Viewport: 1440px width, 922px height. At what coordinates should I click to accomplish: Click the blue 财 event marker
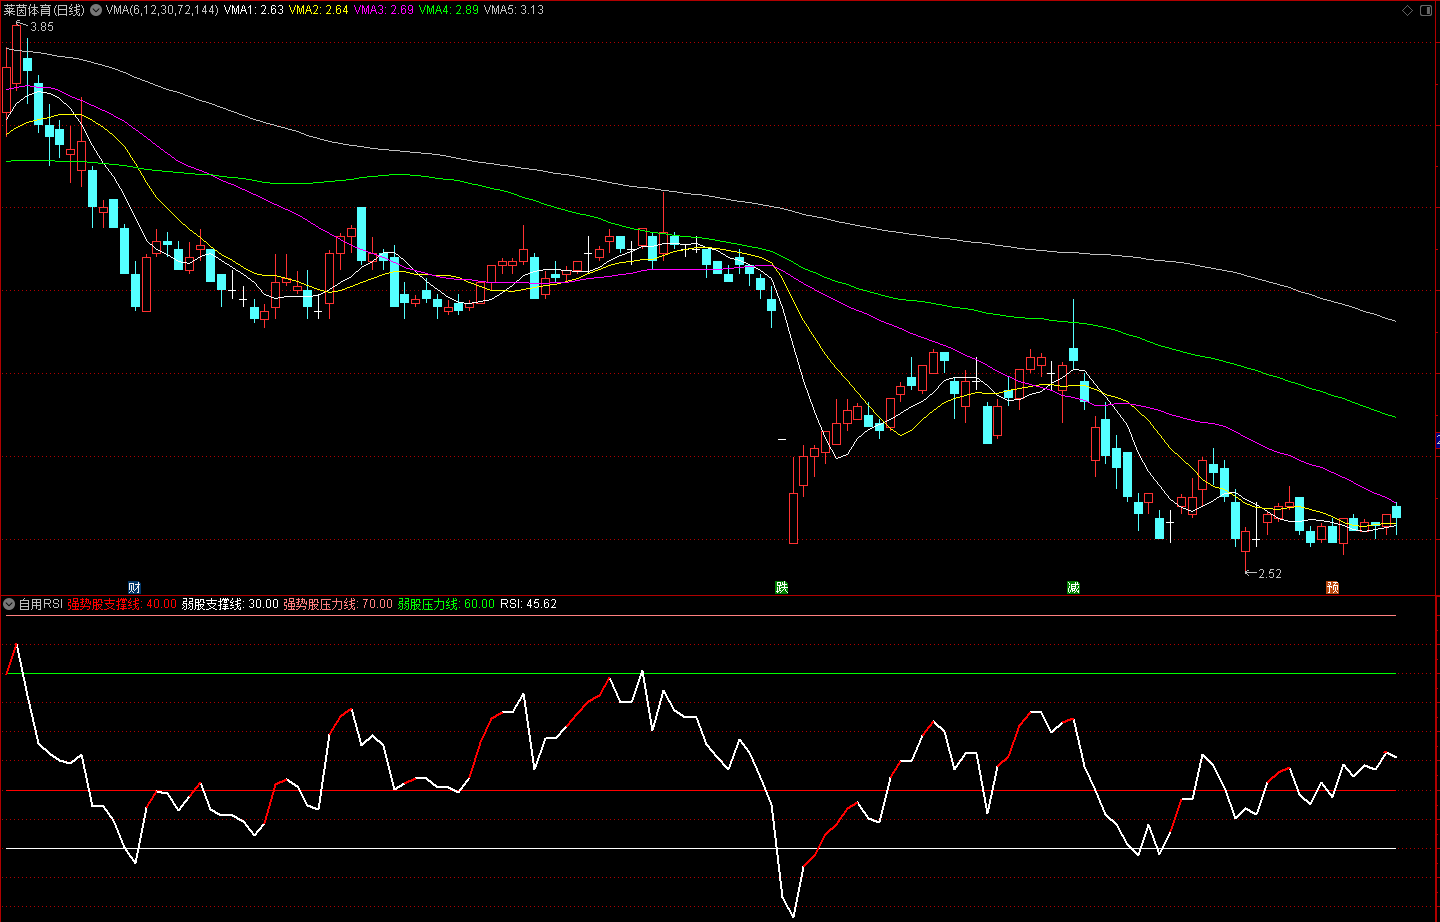(134, 588)
